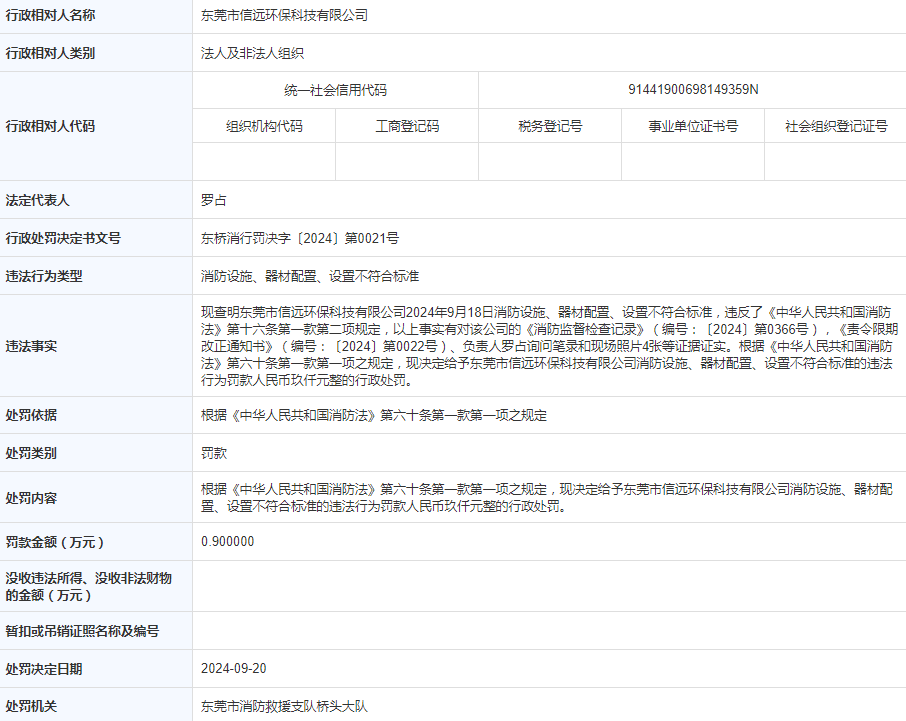
Task: Click the '处罚决定日期' label
Action: click(x=44, y=669)
